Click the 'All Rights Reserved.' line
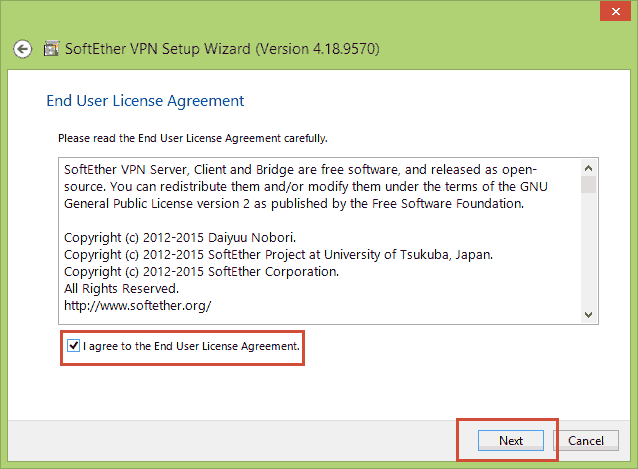The image size is (638, 469). (121, 288)
